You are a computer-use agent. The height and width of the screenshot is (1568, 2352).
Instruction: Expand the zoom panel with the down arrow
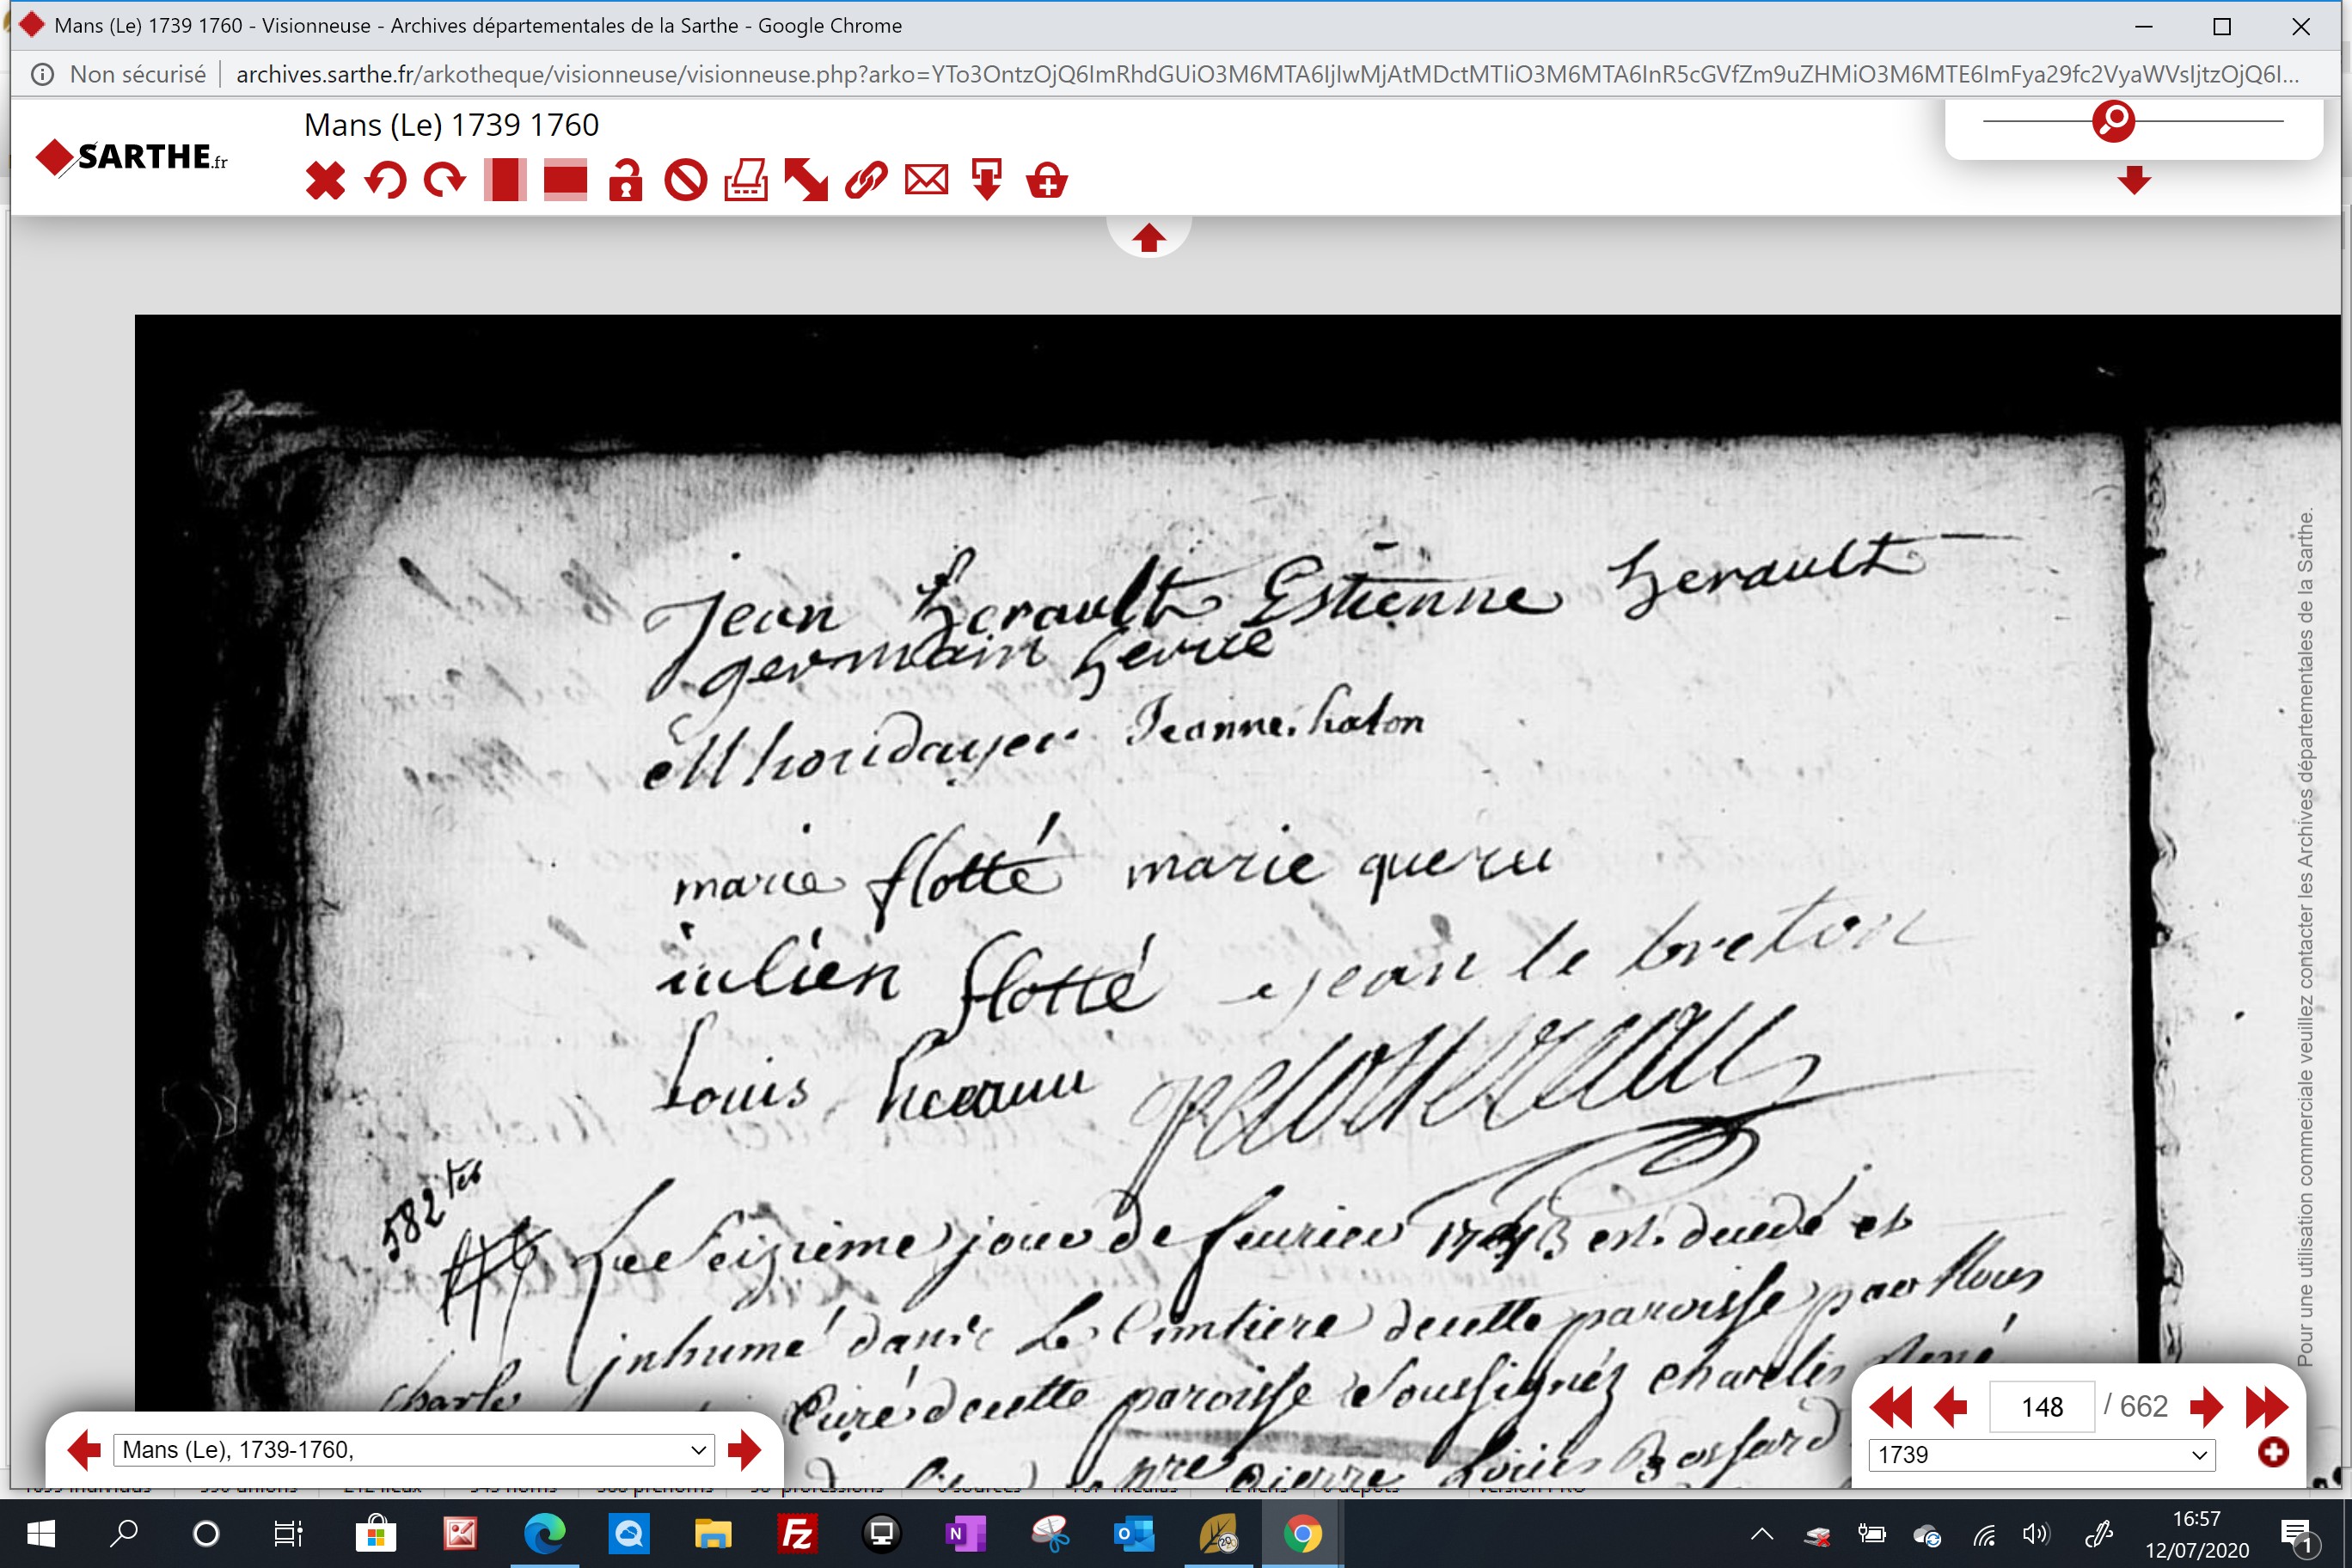click(x=2134, y=181)
